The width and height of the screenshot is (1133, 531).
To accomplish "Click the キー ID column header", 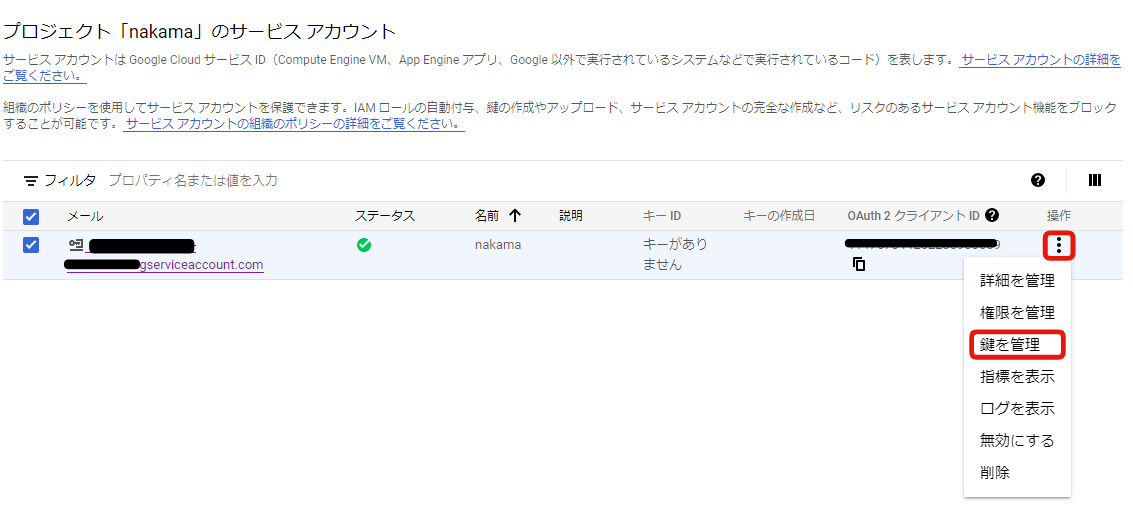I will tap(662, 215).
